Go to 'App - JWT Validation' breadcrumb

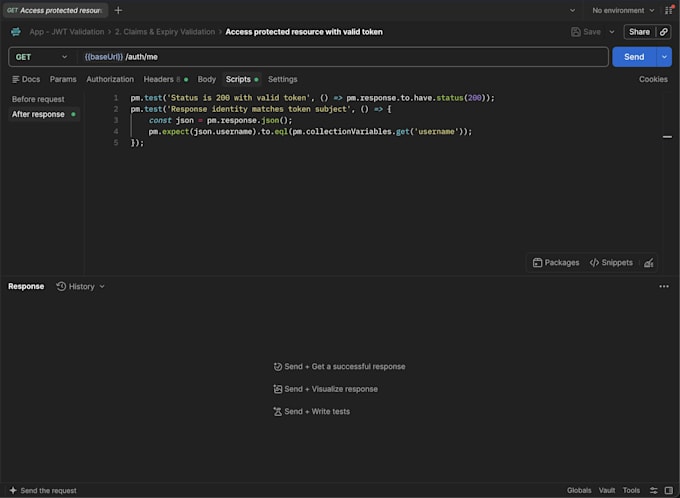67,32
